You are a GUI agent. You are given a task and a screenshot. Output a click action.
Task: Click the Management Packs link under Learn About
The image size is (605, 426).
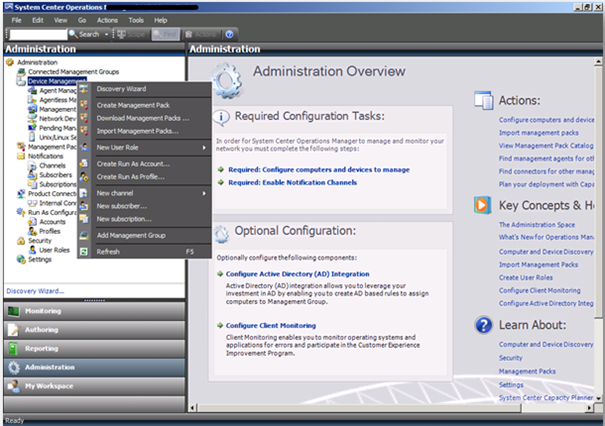coord(527,371)
